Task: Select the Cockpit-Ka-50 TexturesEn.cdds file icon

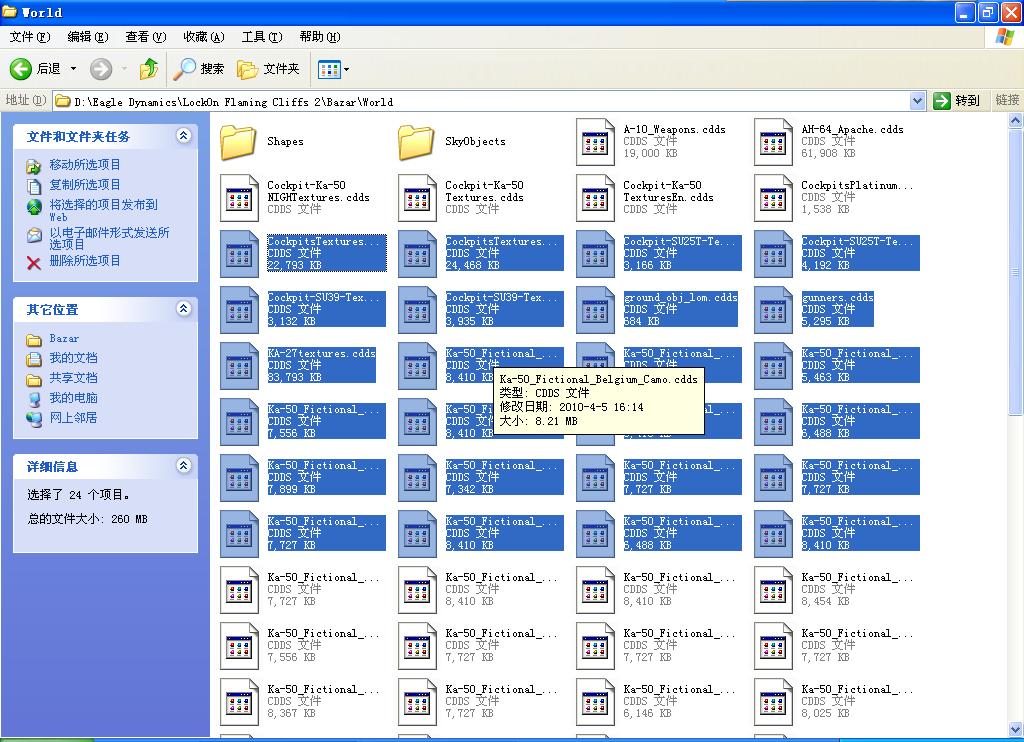Action: [595, 197]
